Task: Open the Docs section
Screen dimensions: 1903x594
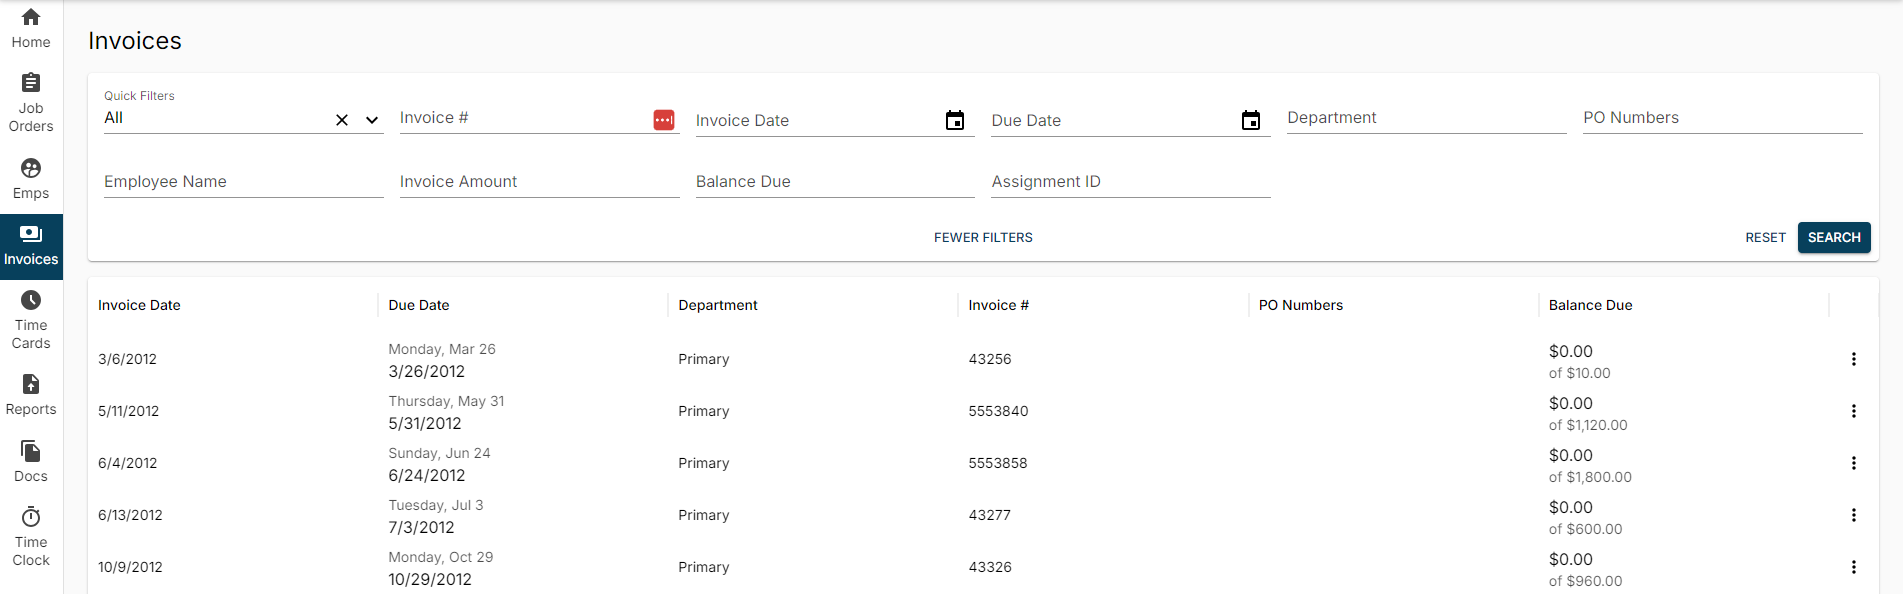Action: [31, 462]
